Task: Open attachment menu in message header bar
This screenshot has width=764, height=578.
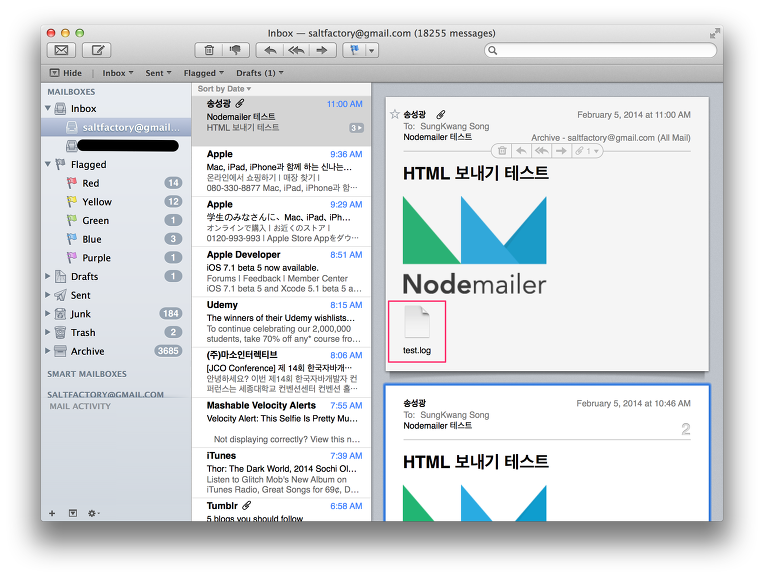Action: tap(586, 151)
